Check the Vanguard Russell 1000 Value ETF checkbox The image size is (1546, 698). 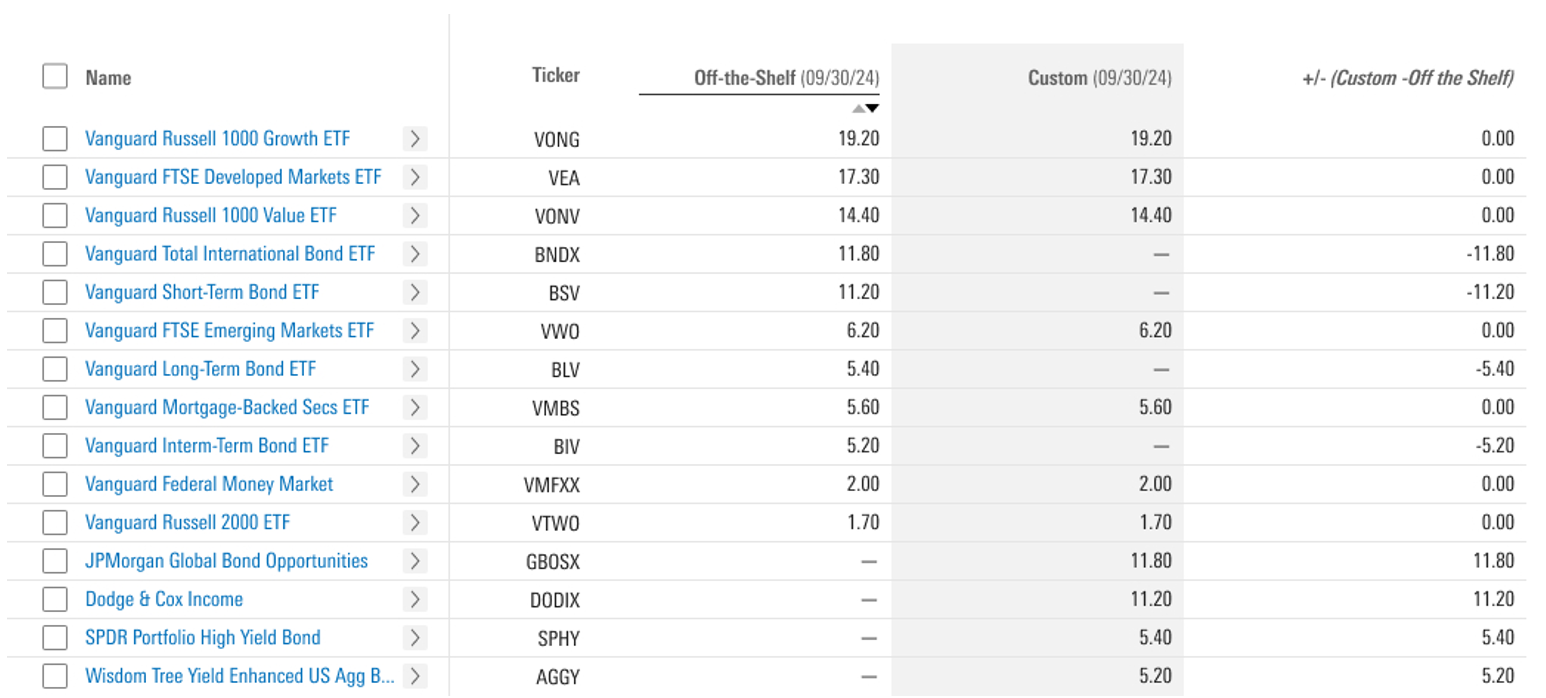coord(55,216)
